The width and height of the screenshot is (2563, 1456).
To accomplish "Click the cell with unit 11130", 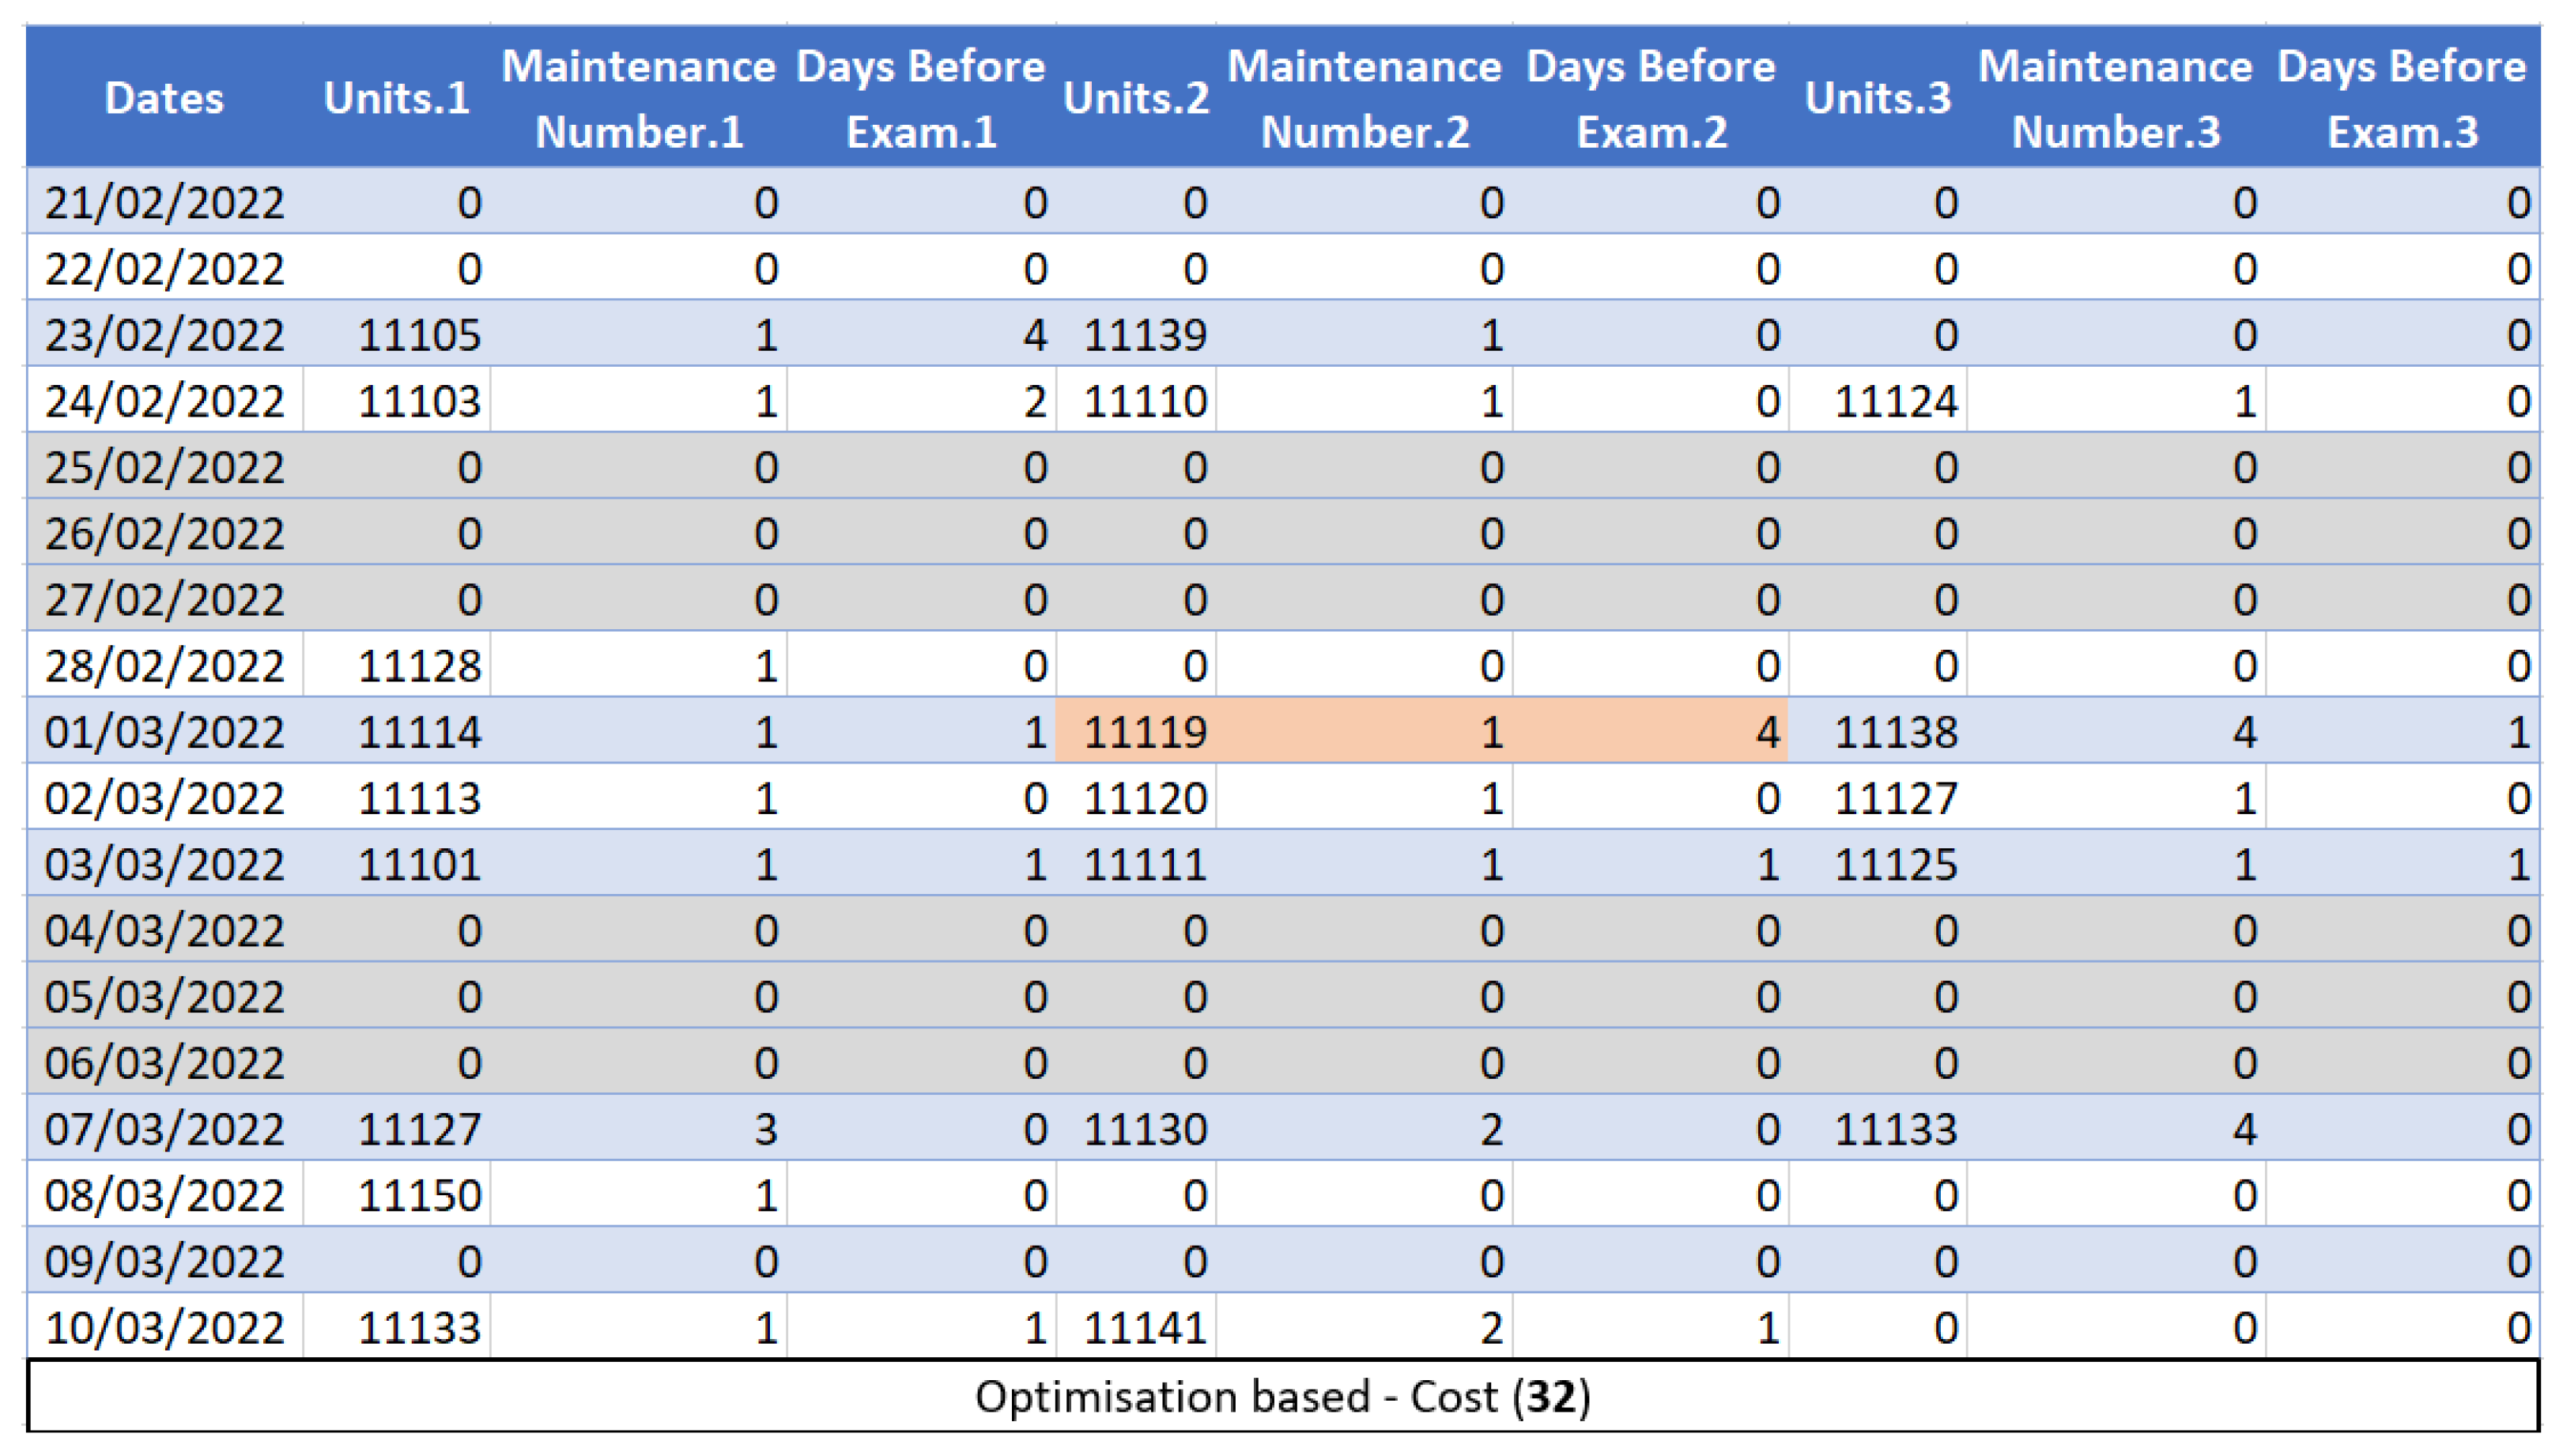I will pyautogui.click(x=1145, y=1129).
